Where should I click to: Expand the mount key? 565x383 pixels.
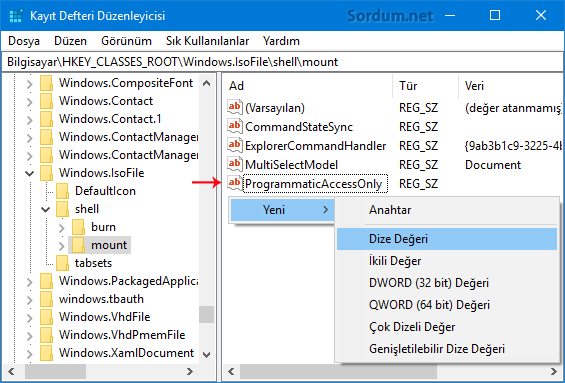(x=62, y=246)
